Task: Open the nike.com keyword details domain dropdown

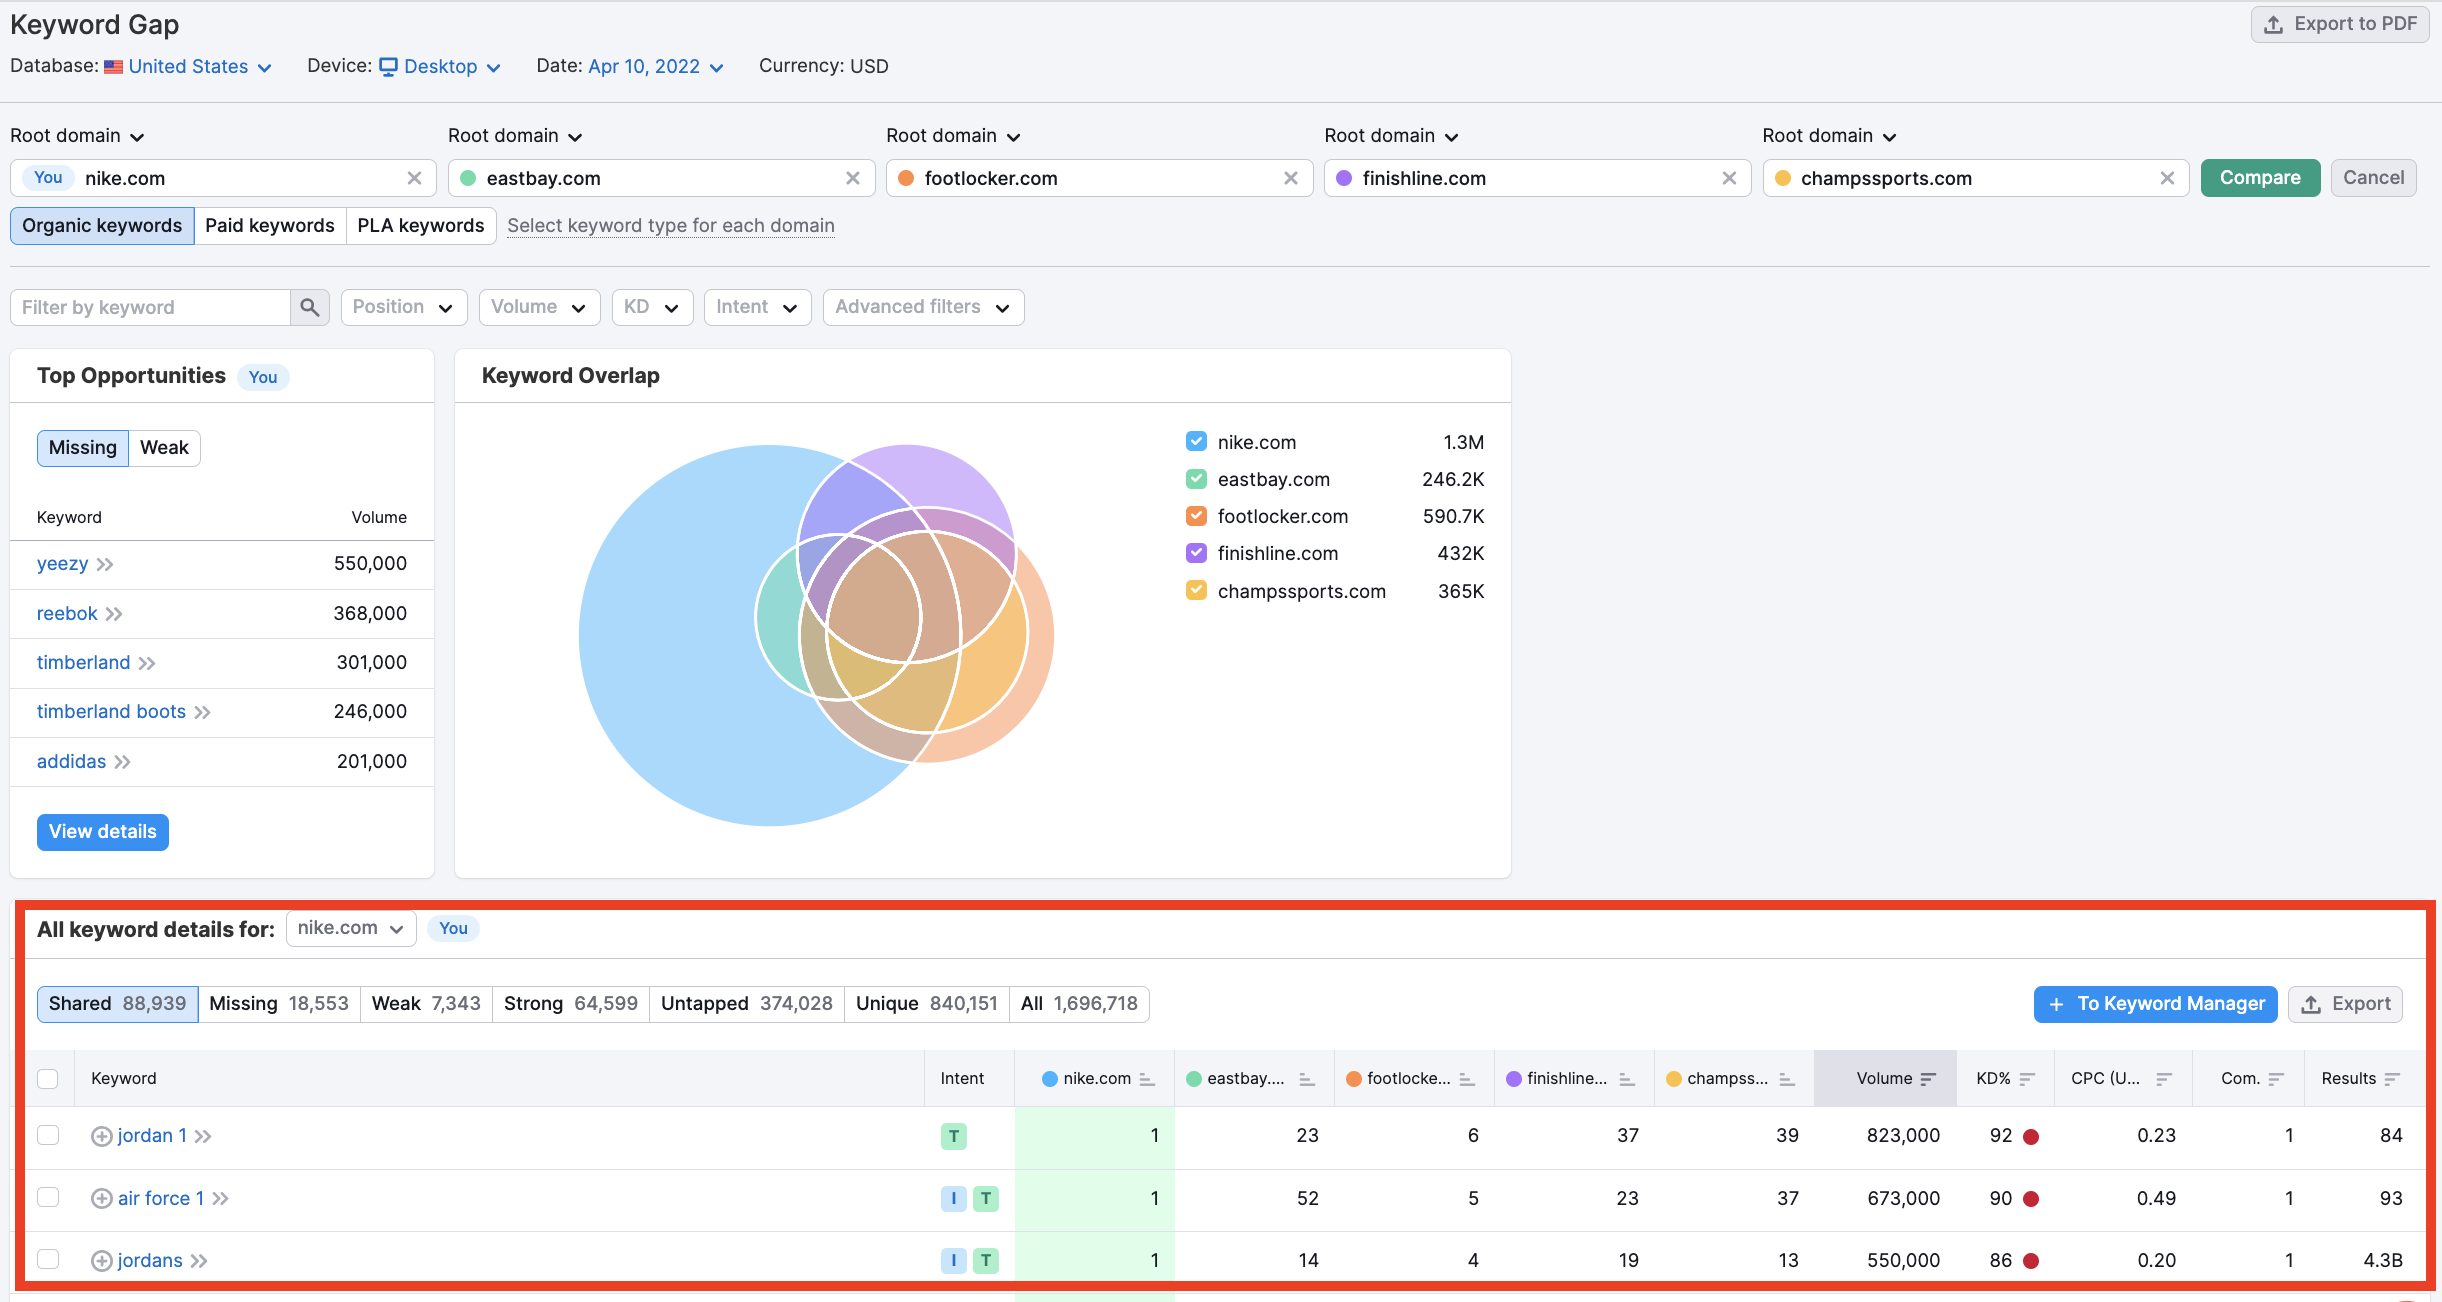Action: [x=351, y=928]
